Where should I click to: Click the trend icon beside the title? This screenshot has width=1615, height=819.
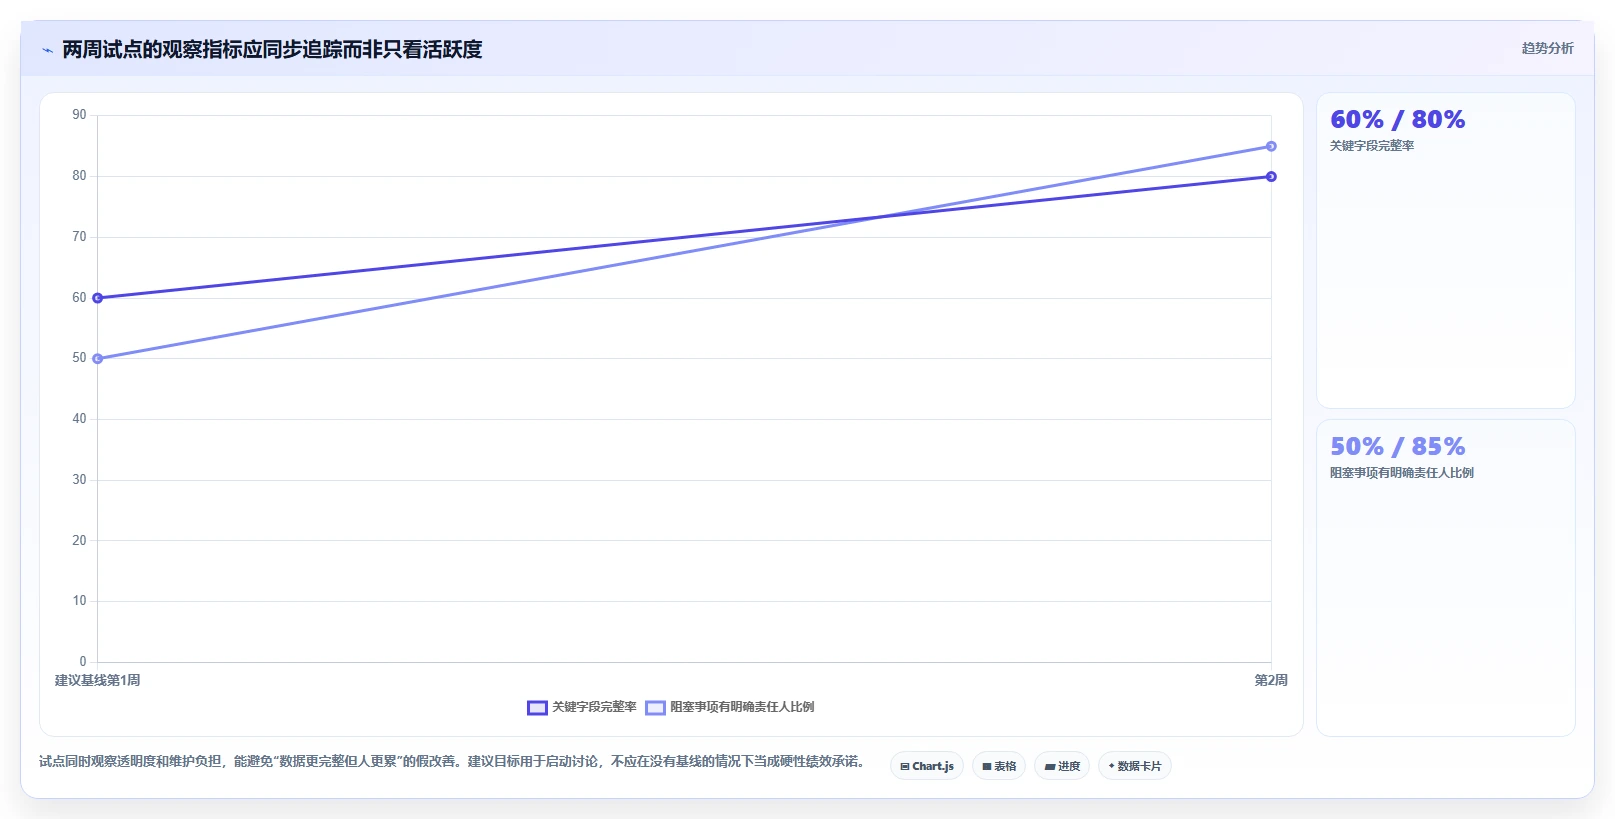(47, 50)
